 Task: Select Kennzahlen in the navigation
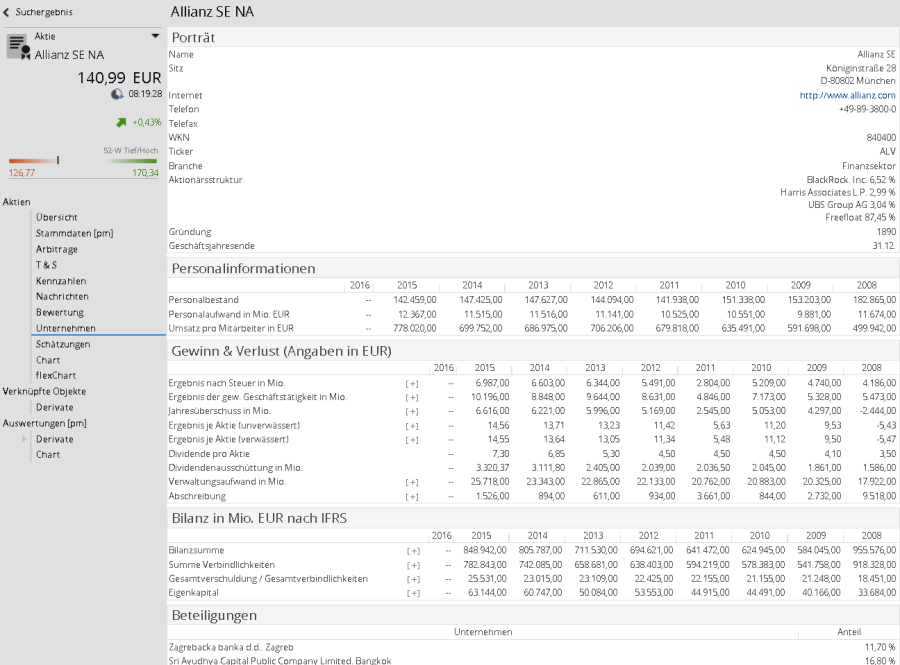click(60, 281)
